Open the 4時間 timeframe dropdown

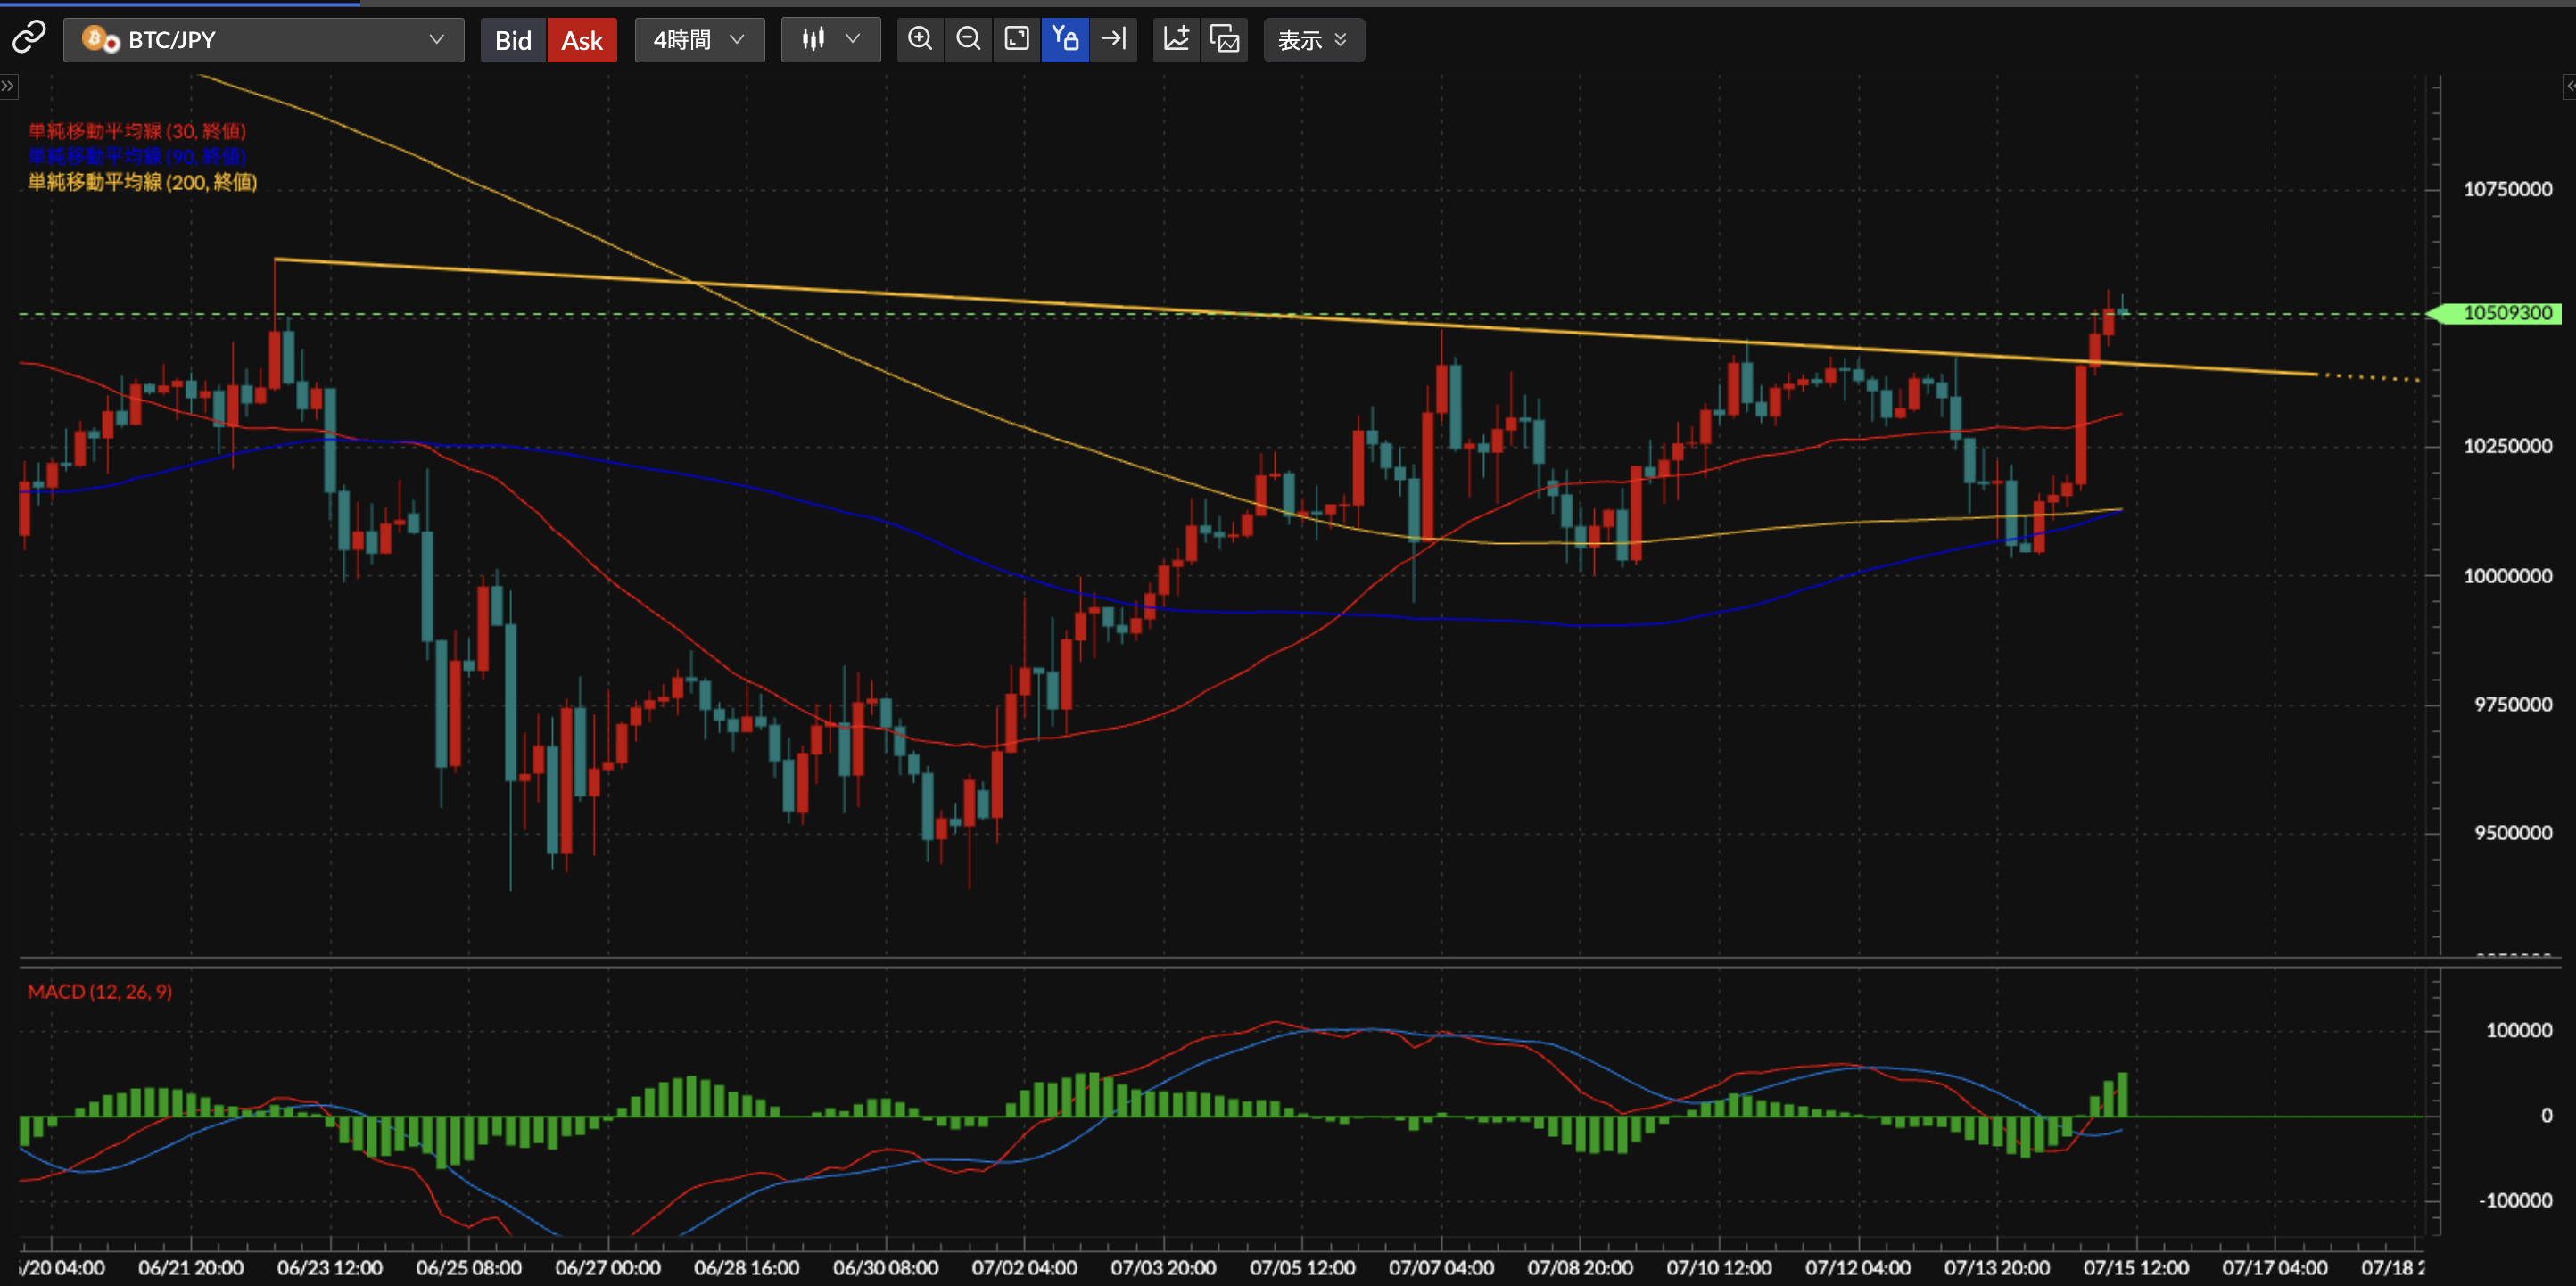pyautogui.click(x=699, y=40)
